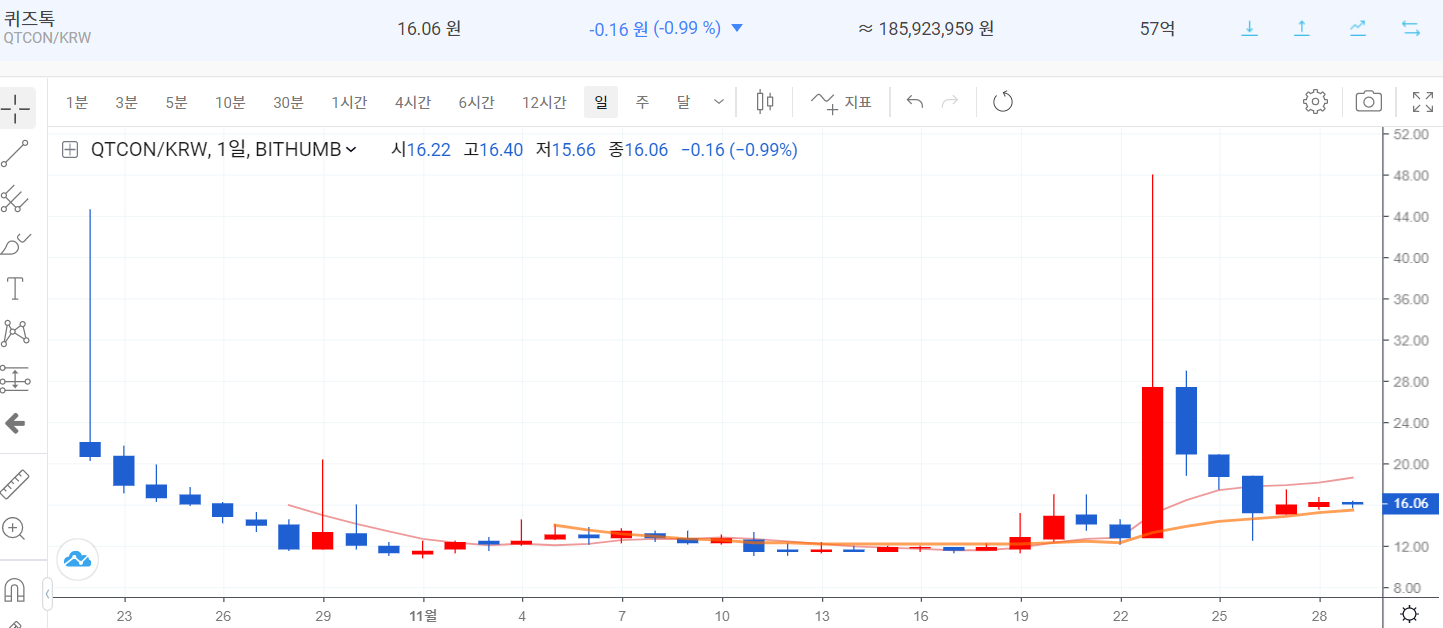Click the 57억 market value

coord(1157,29)
